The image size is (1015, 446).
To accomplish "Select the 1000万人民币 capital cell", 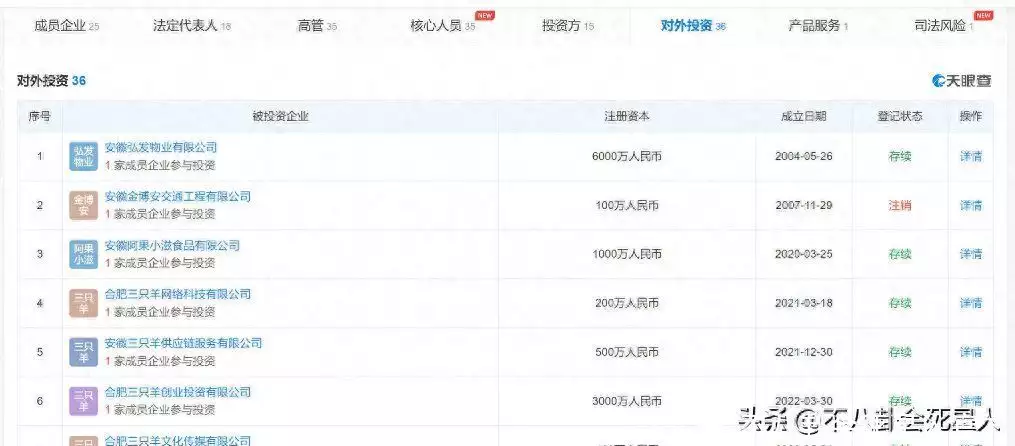I will point(627,254).
